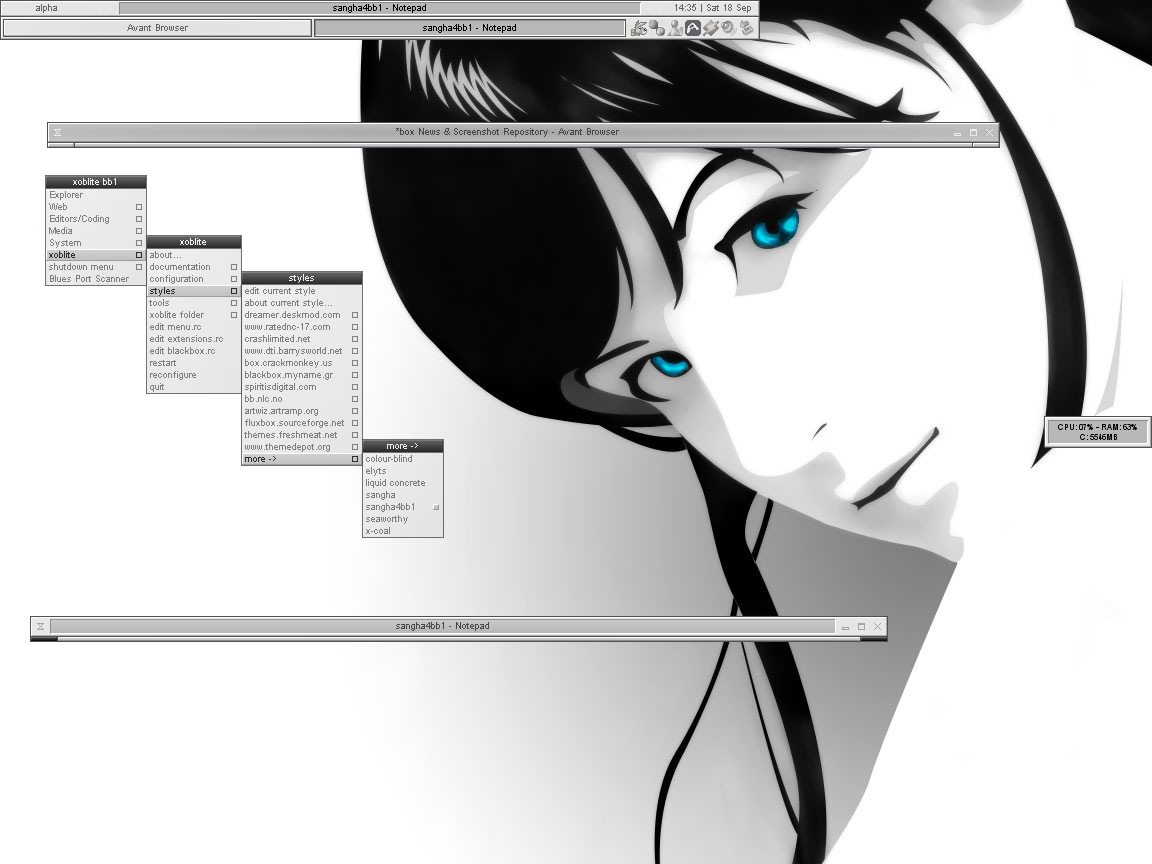Expand the shutdown menu submenu square
The height and width of the screenshot is (864, 1152).
click(139, 267)
